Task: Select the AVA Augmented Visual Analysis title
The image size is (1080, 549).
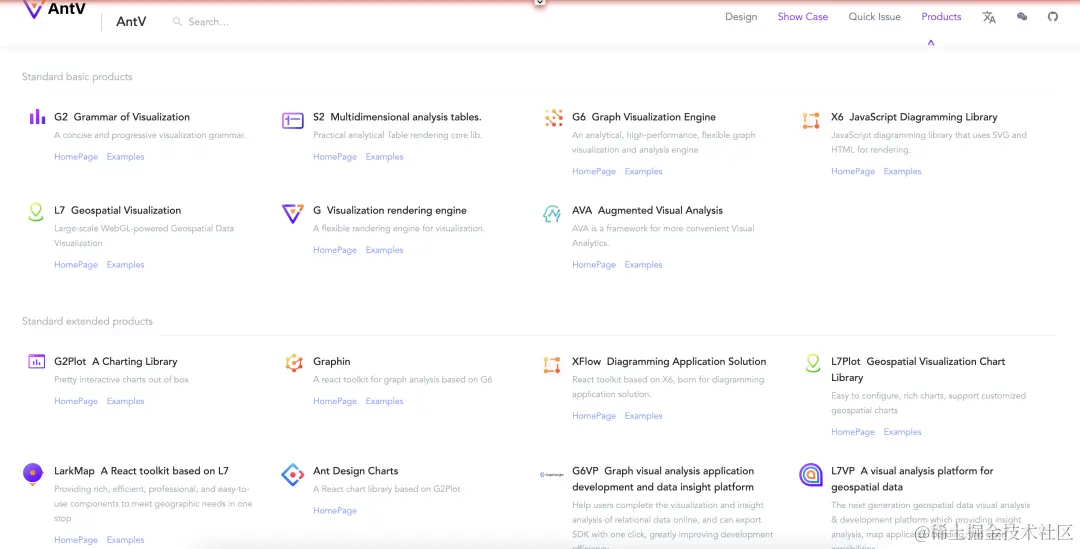Action: pyautogui.click(x=647, y=210)
